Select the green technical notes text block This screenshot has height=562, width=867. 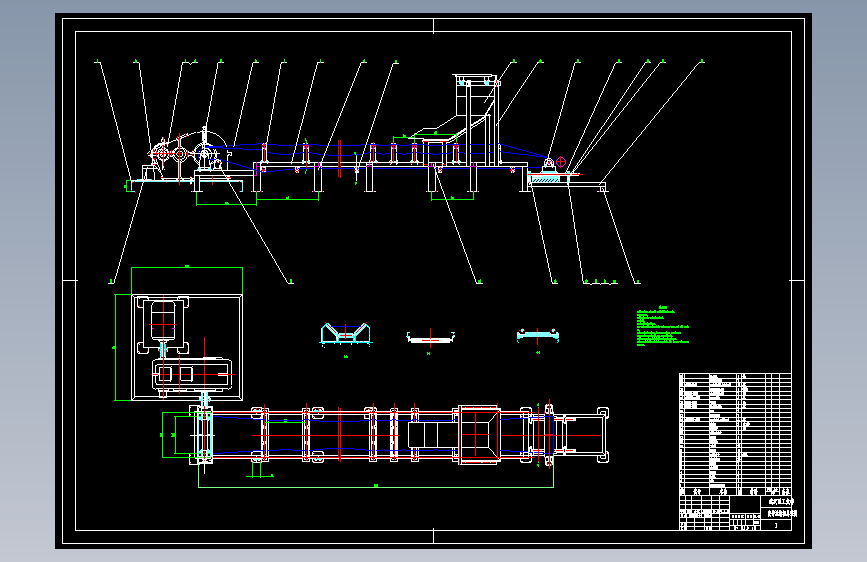(x=662, y=326)
